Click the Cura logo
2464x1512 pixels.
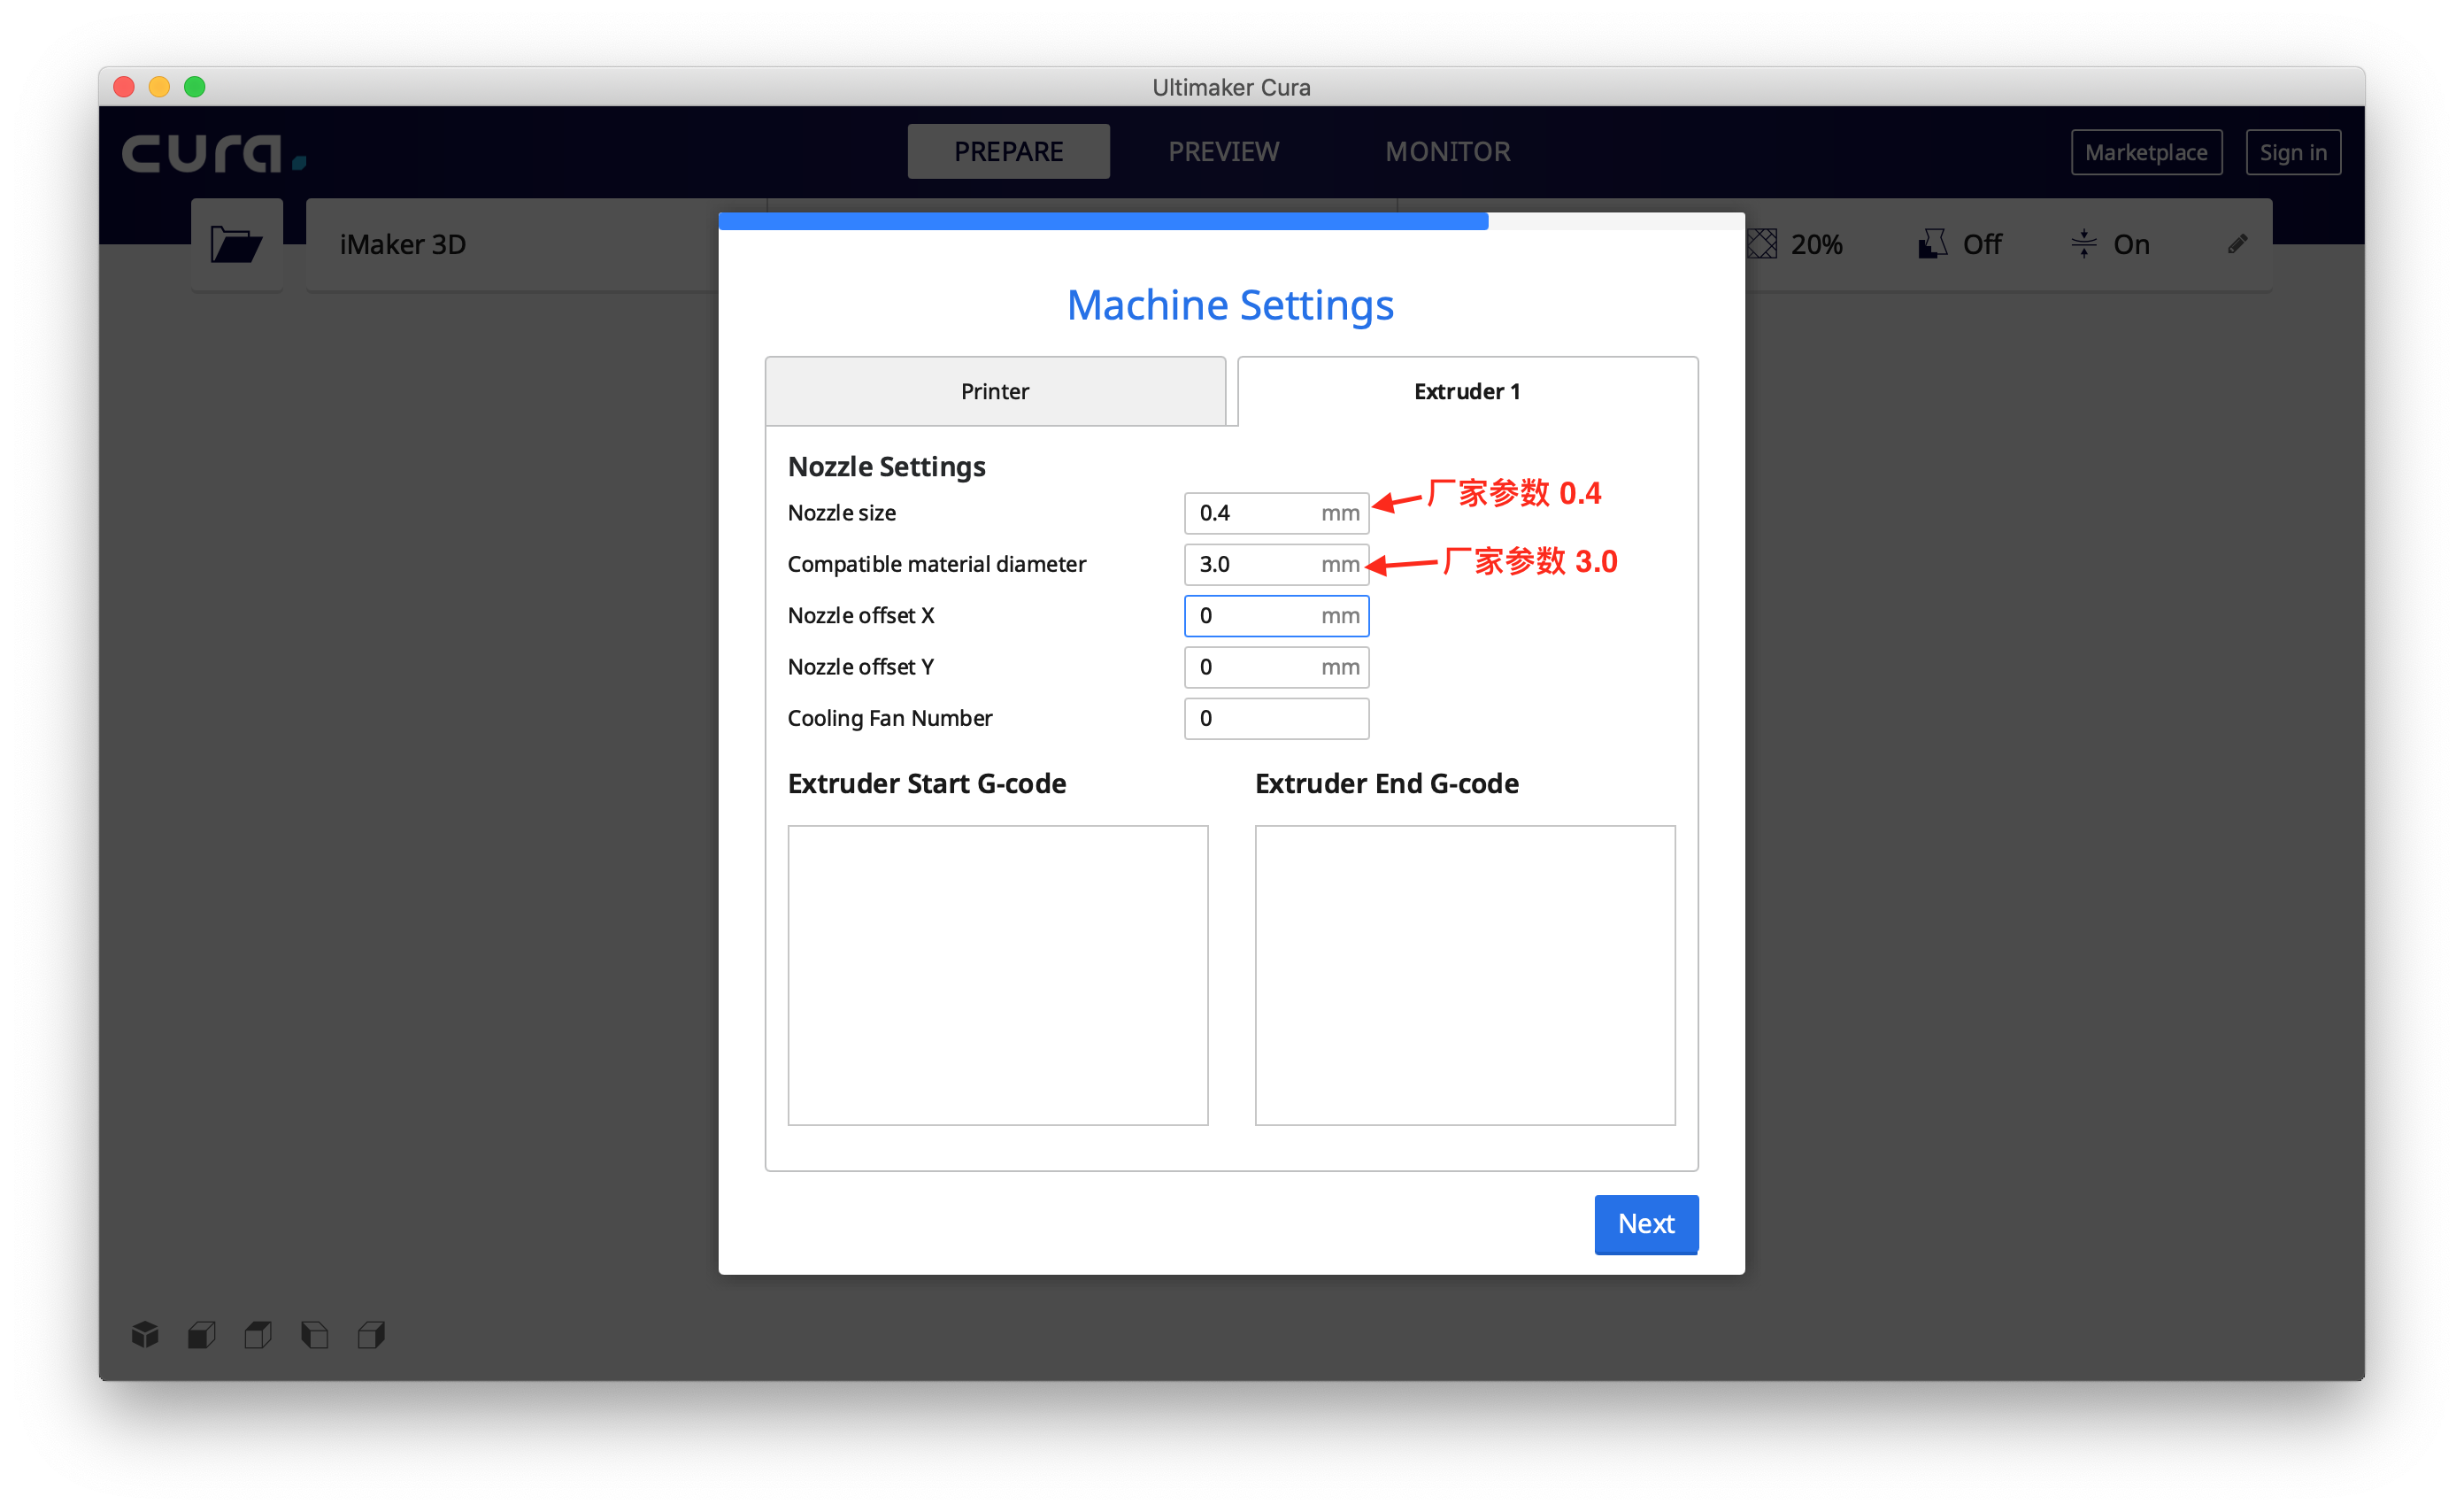click(x=214, y=153)
